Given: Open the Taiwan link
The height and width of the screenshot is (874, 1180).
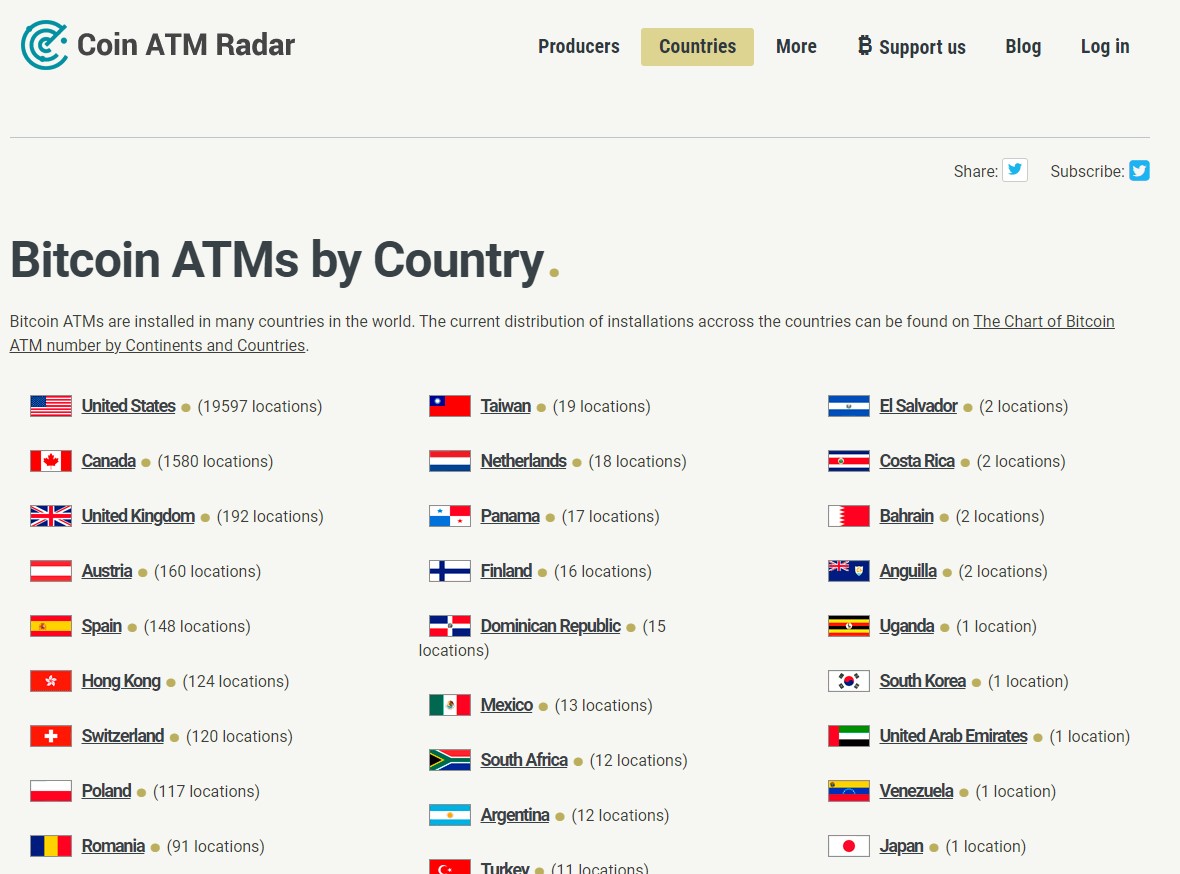Looking at the screenshot, I should point(506,406).
